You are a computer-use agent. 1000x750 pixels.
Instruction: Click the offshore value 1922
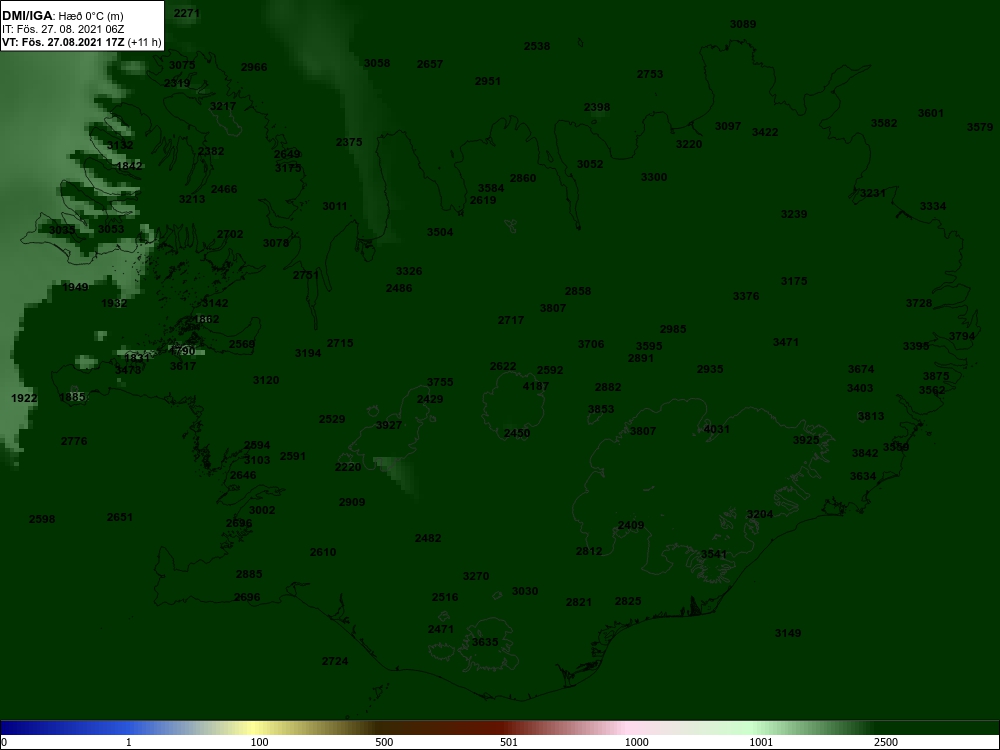click(x=24, y=398)
